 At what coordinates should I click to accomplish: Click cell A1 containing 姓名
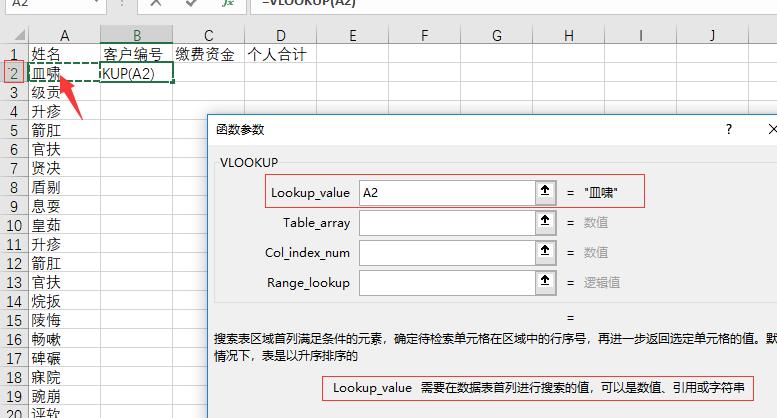click(x=64, y=54)
